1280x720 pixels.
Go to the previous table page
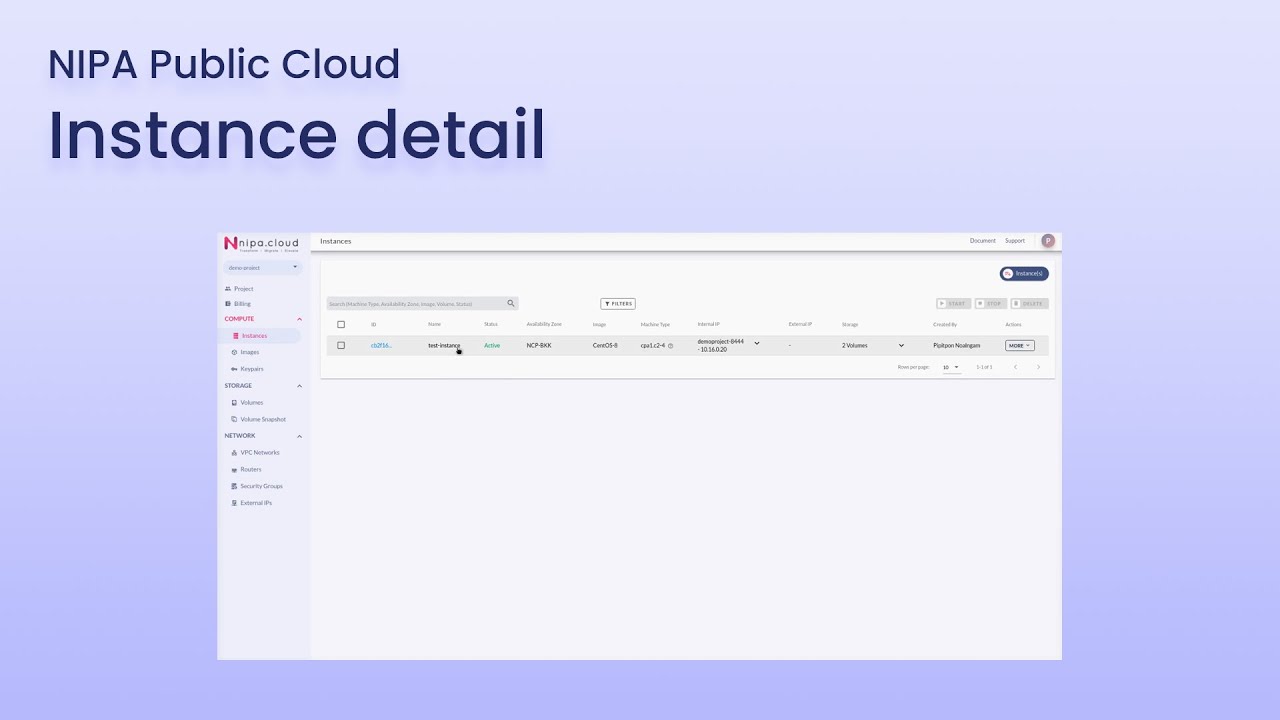pos(1015,367)
